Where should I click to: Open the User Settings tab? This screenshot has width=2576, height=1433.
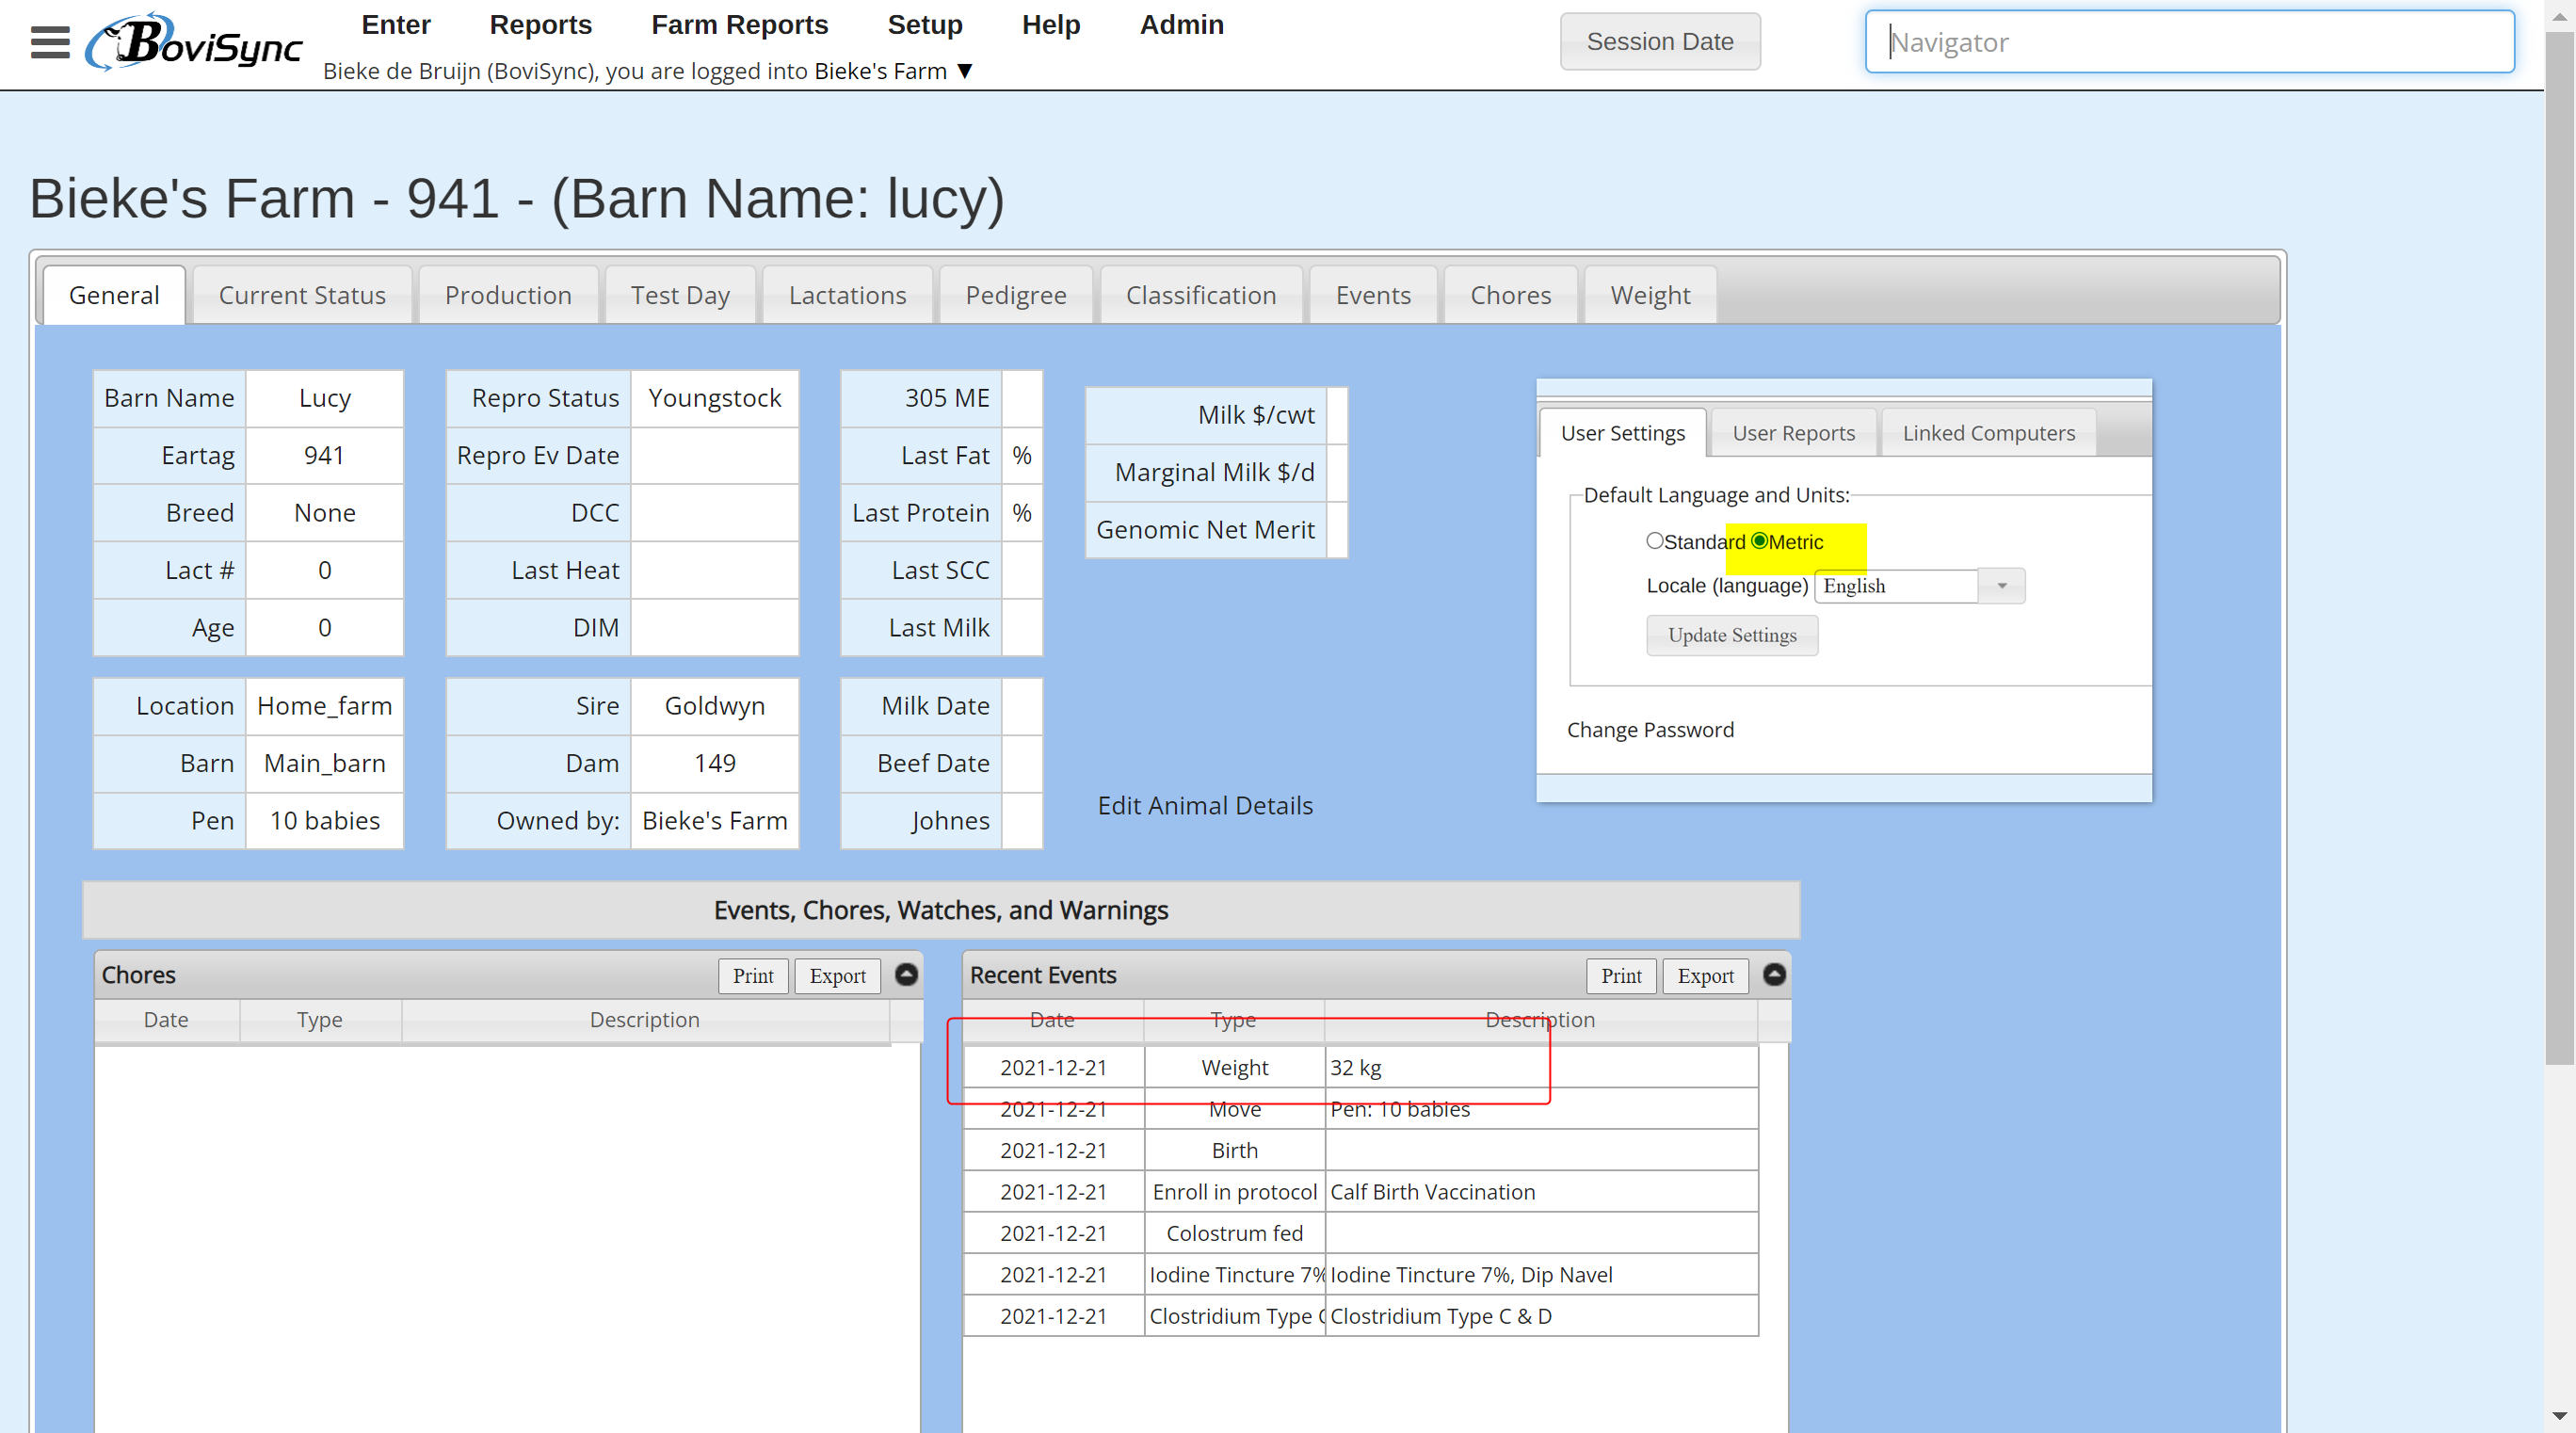pyautogui.click(x=1622, y=433)
